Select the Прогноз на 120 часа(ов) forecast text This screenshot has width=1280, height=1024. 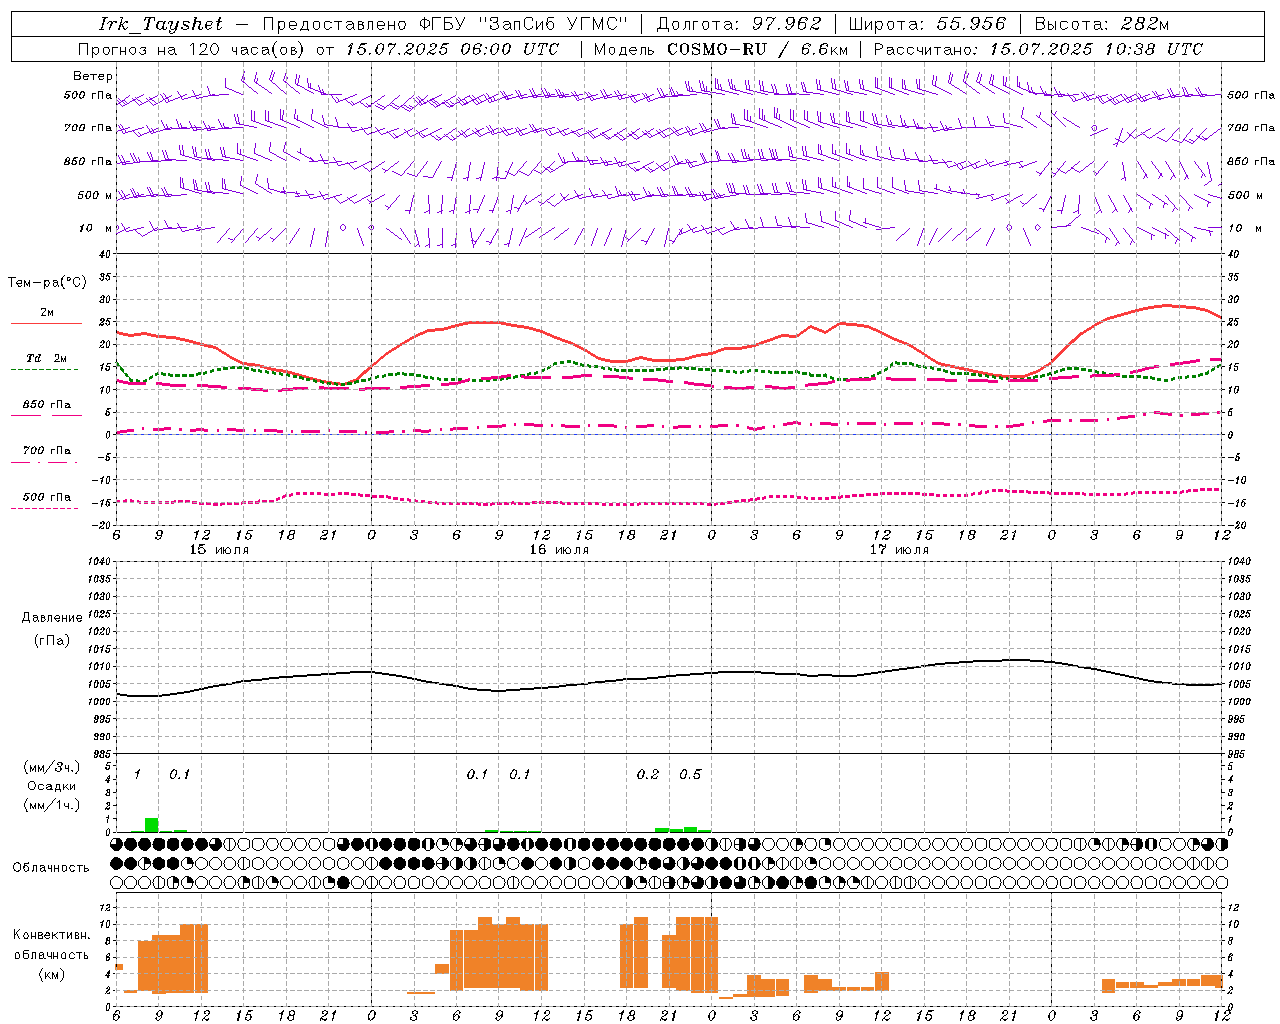pyautogui.click(x=192, y=49)
